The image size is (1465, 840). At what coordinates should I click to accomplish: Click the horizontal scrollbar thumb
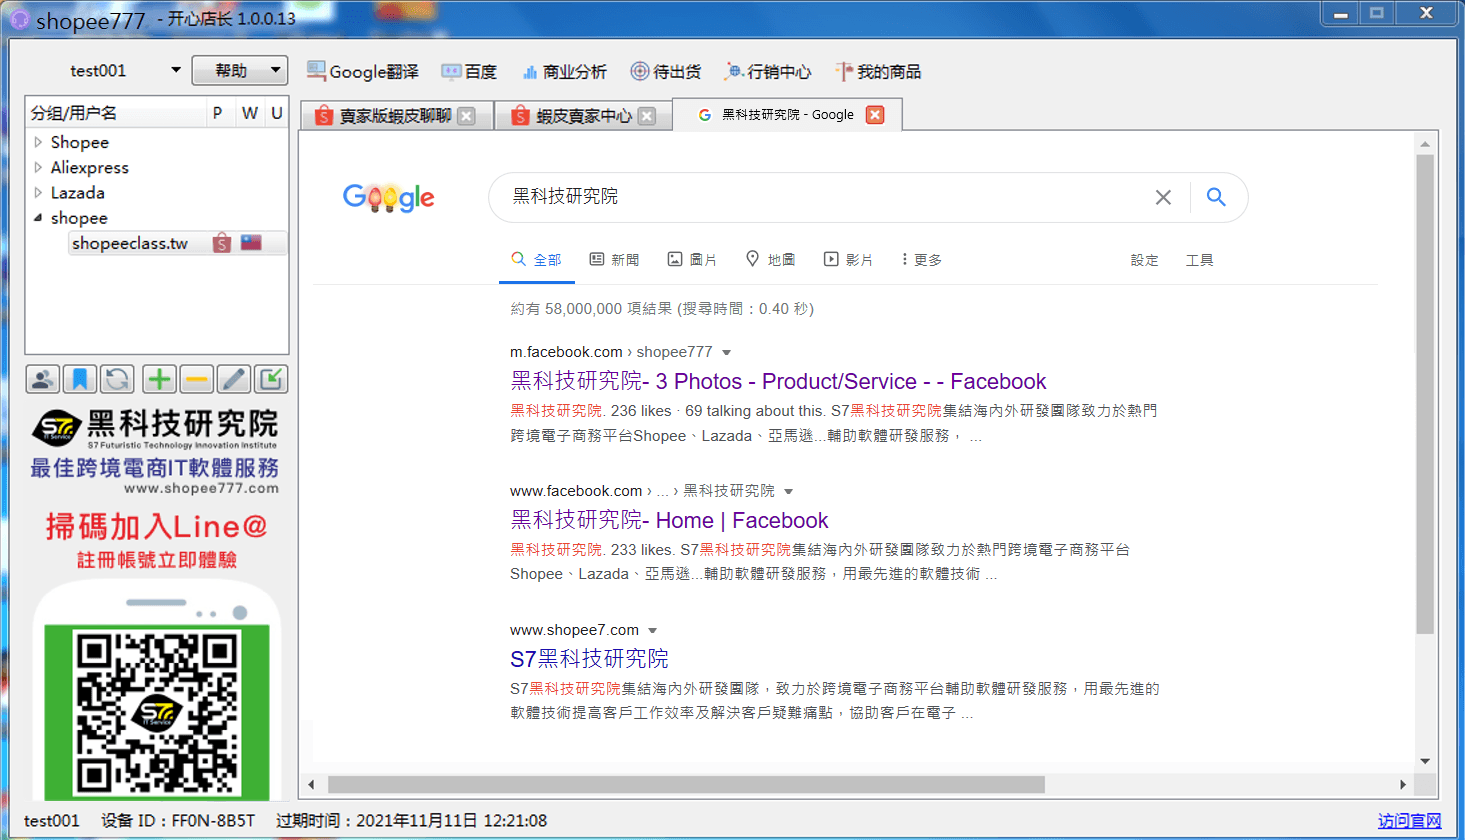[686, 785]
